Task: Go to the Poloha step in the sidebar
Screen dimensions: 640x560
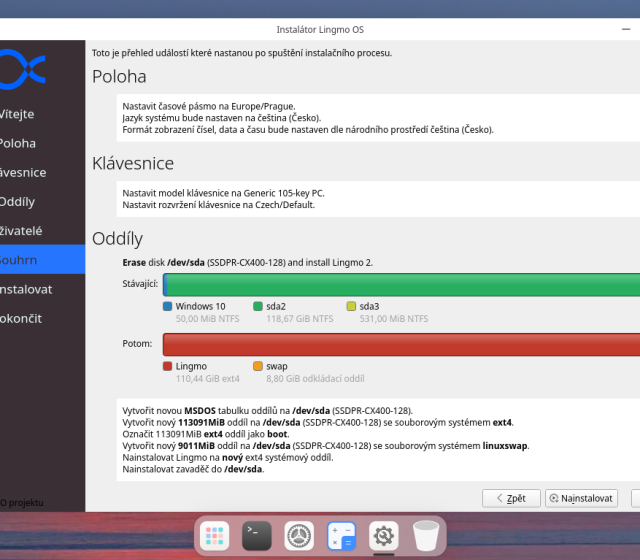Action: 20,143
